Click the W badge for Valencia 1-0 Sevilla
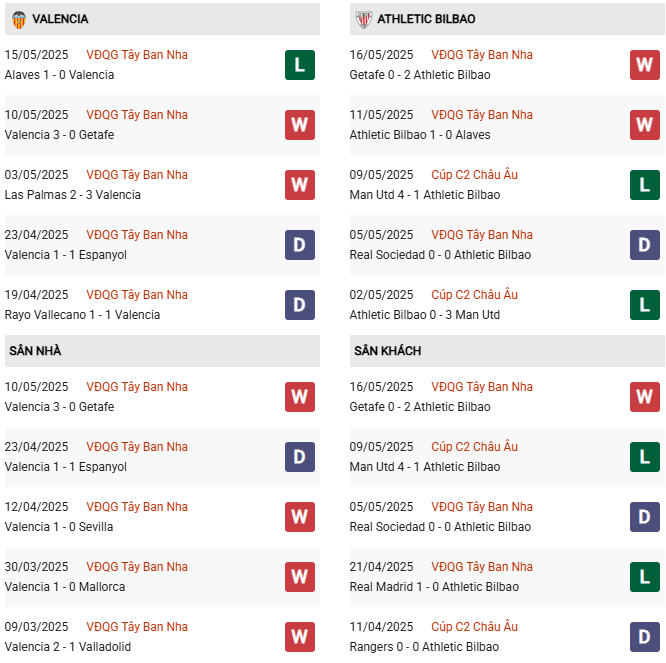 point(299,517)
